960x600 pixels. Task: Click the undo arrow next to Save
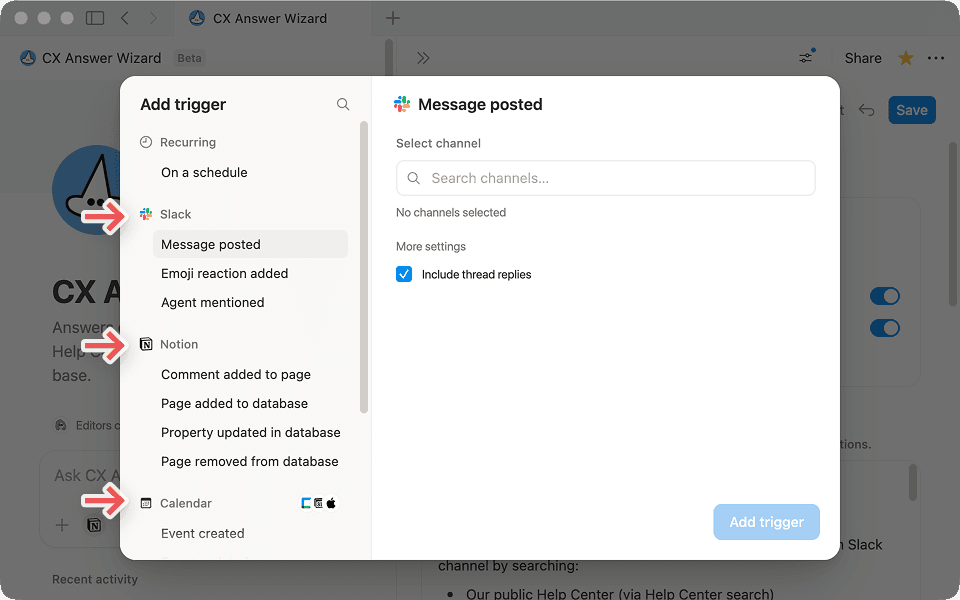click(x=867, y=110)
